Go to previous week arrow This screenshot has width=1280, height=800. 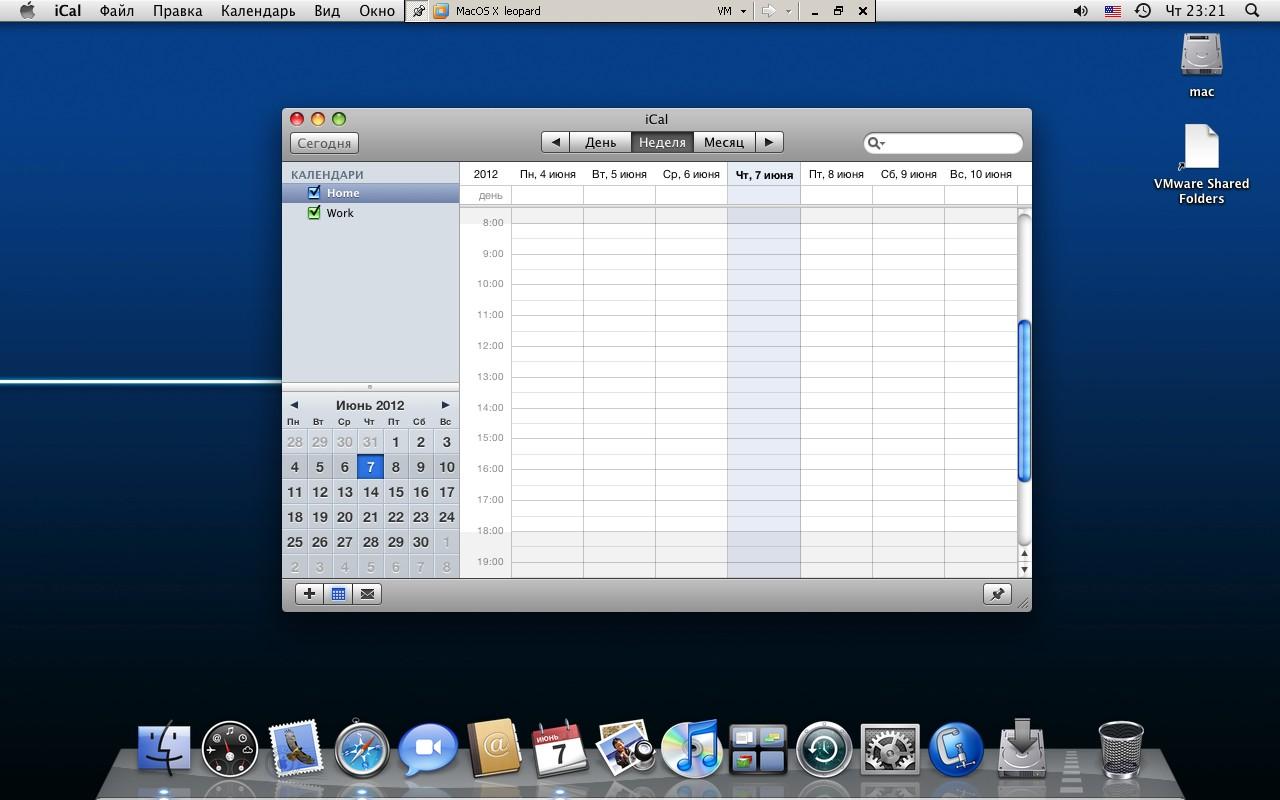click(556, 142)
